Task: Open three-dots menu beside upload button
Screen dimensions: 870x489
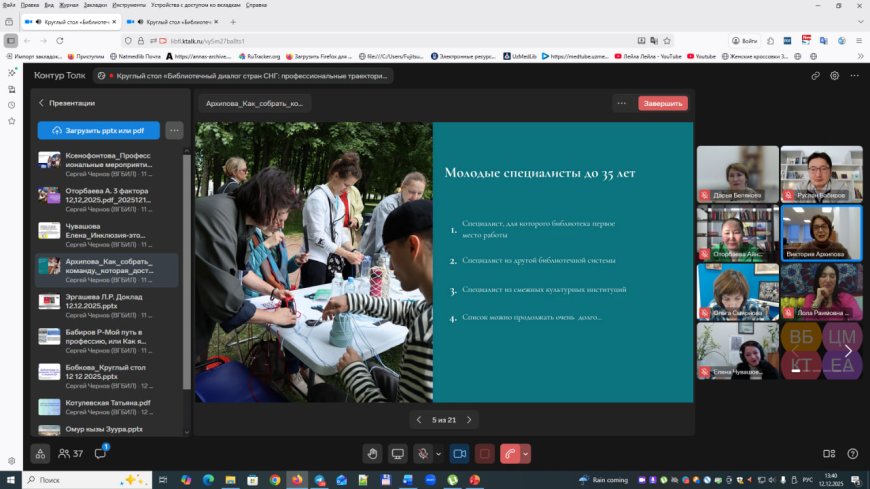Action: click(174, 130)
